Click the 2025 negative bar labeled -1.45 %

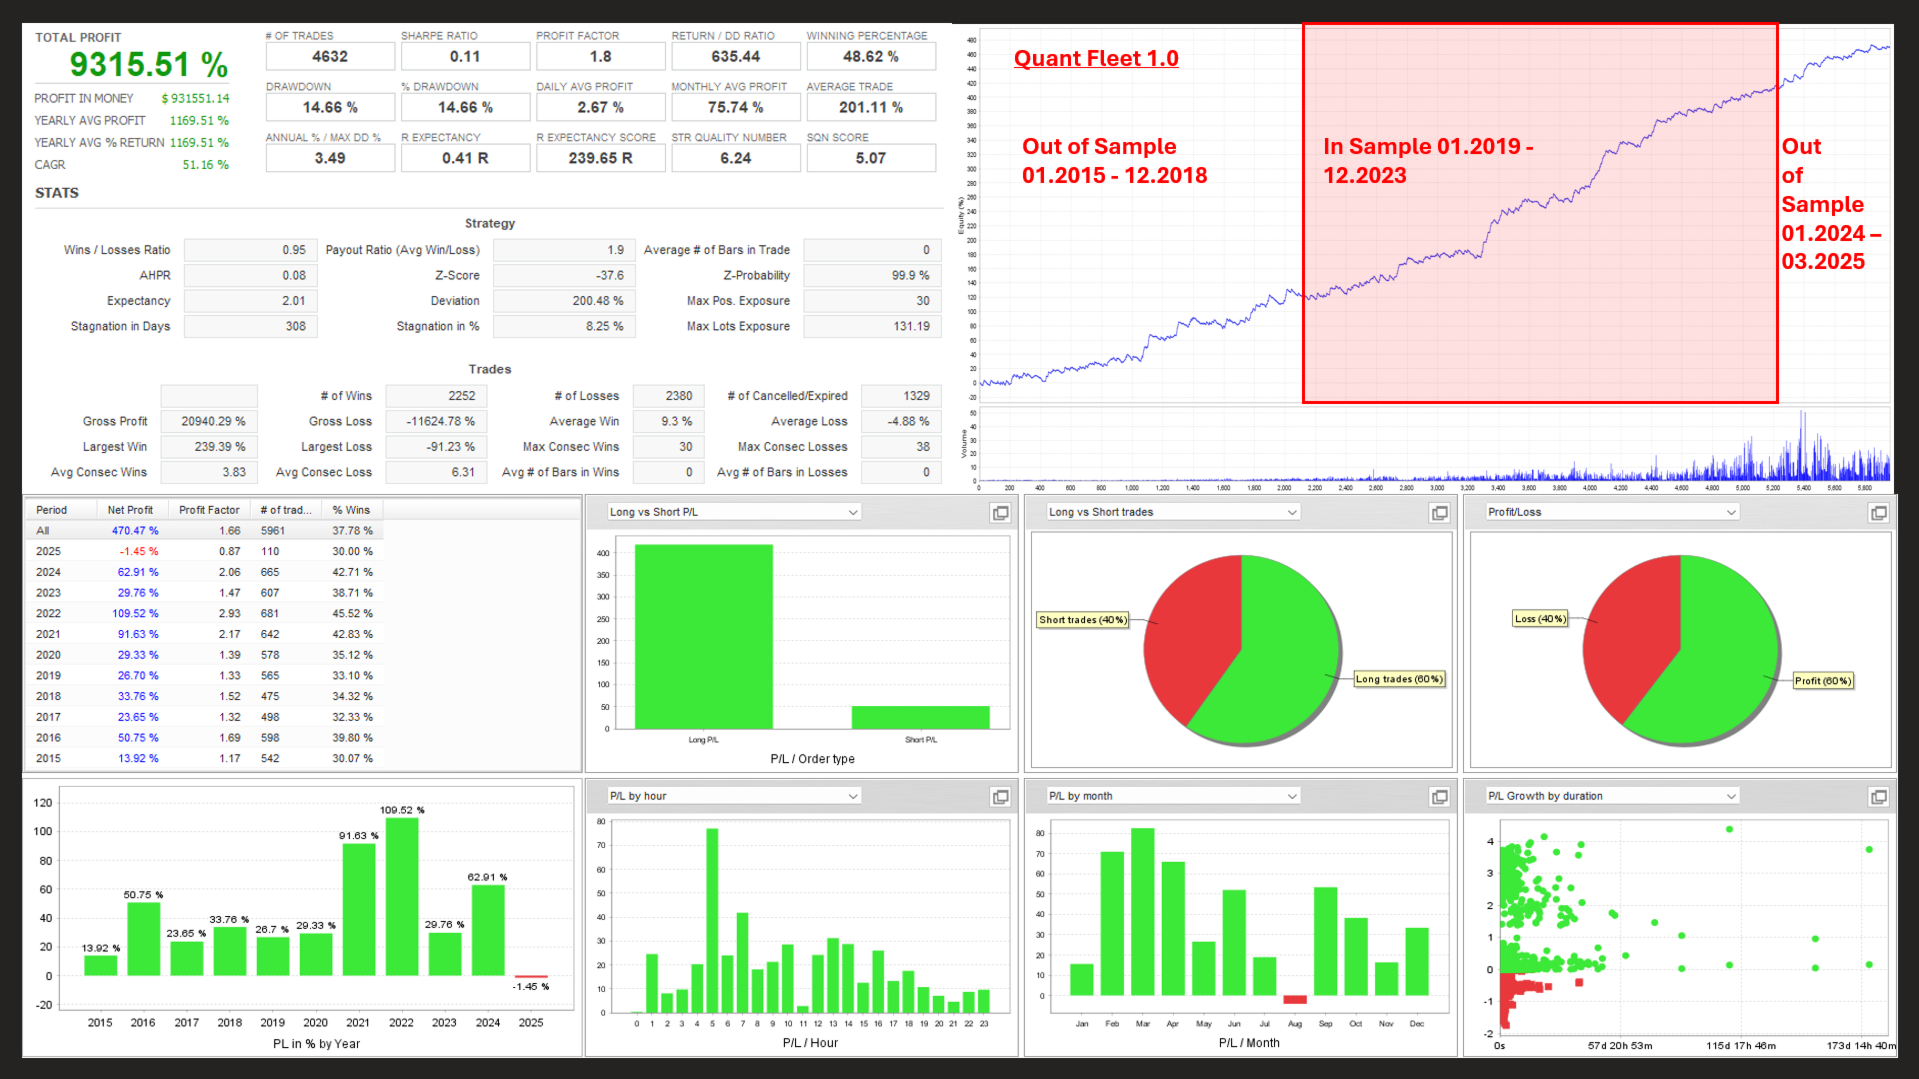531,976
